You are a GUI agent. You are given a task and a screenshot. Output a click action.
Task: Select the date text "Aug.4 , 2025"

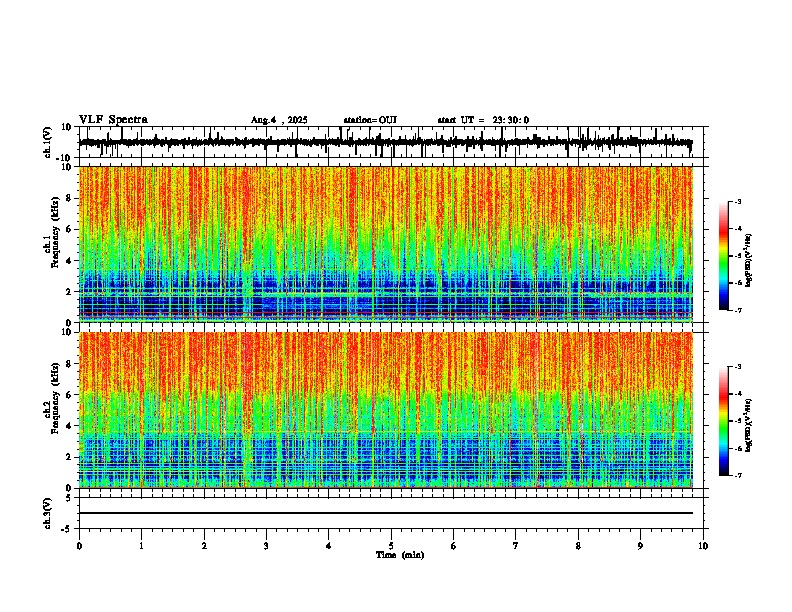[x=279, y=120]
